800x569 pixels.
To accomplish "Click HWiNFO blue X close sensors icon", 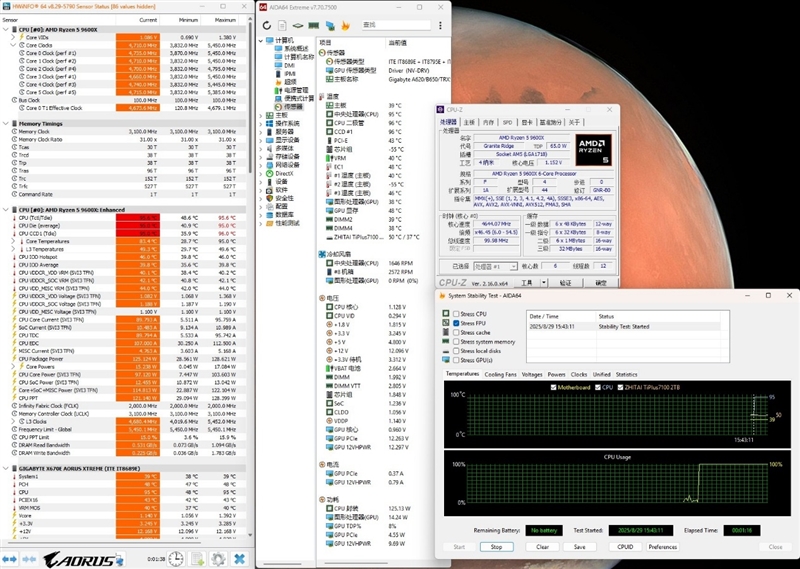I will coord(240,558).
